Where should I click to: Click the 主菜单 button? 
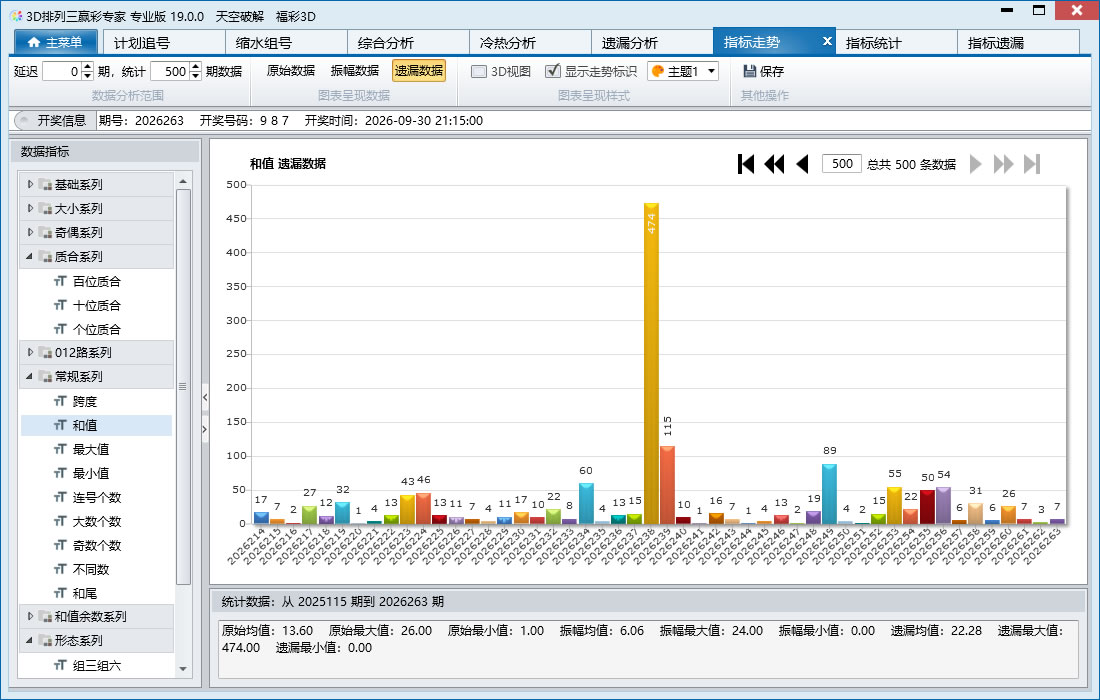point(55,42)
